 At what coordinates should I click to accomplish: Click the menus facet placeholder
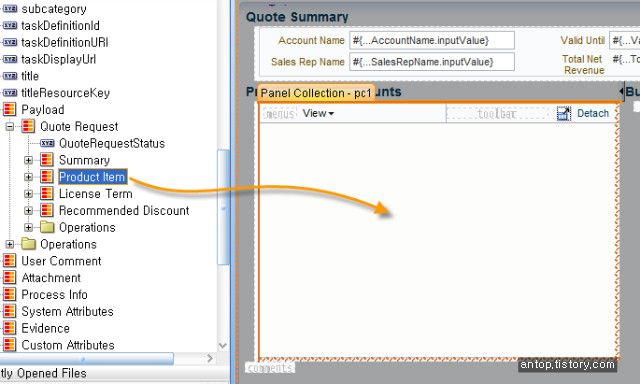[280, 114]
